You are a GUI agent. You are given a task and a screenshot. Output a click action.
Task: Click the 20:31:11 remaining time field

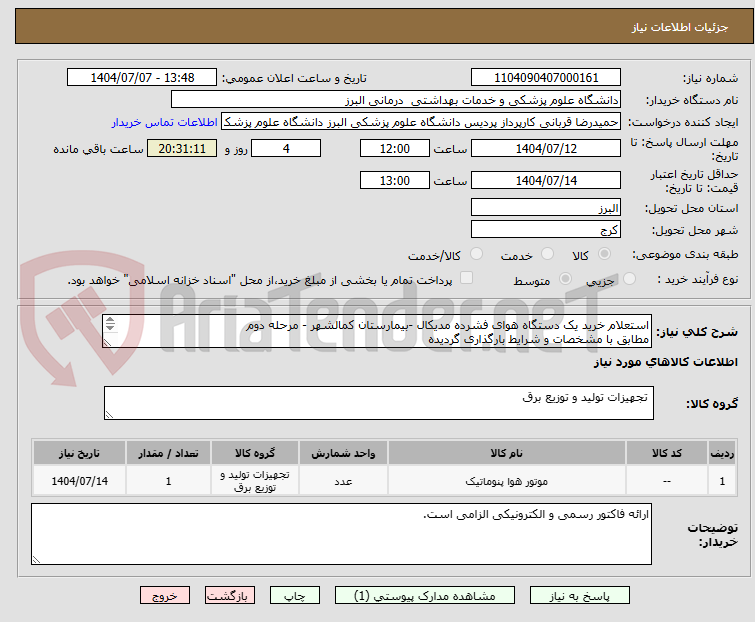pos(181,149)
